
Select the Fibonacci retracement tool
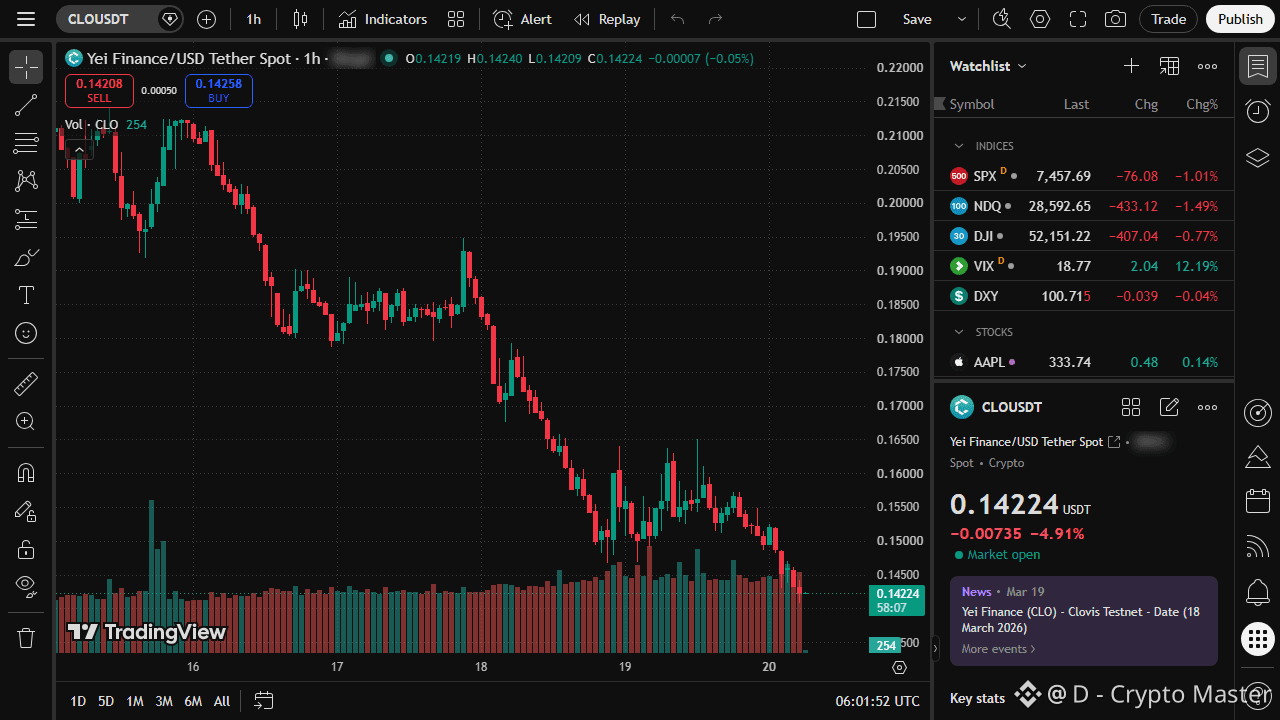[x=26, y=143]
